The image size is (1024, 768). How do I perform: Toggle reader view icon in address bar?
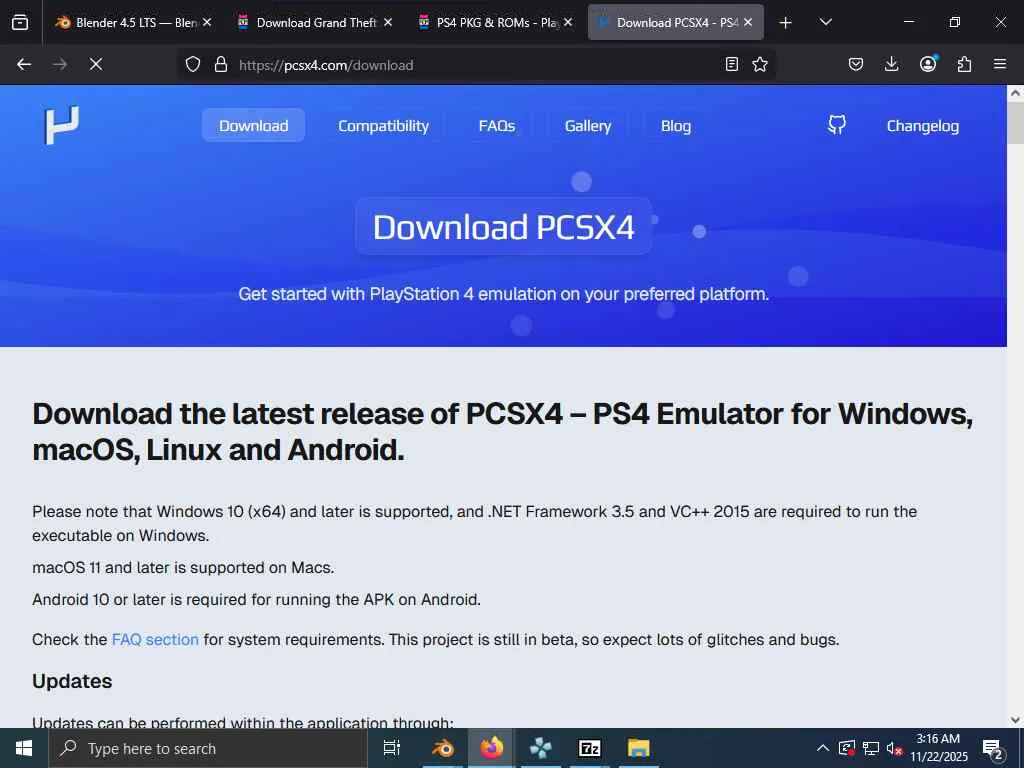(732, 64)
